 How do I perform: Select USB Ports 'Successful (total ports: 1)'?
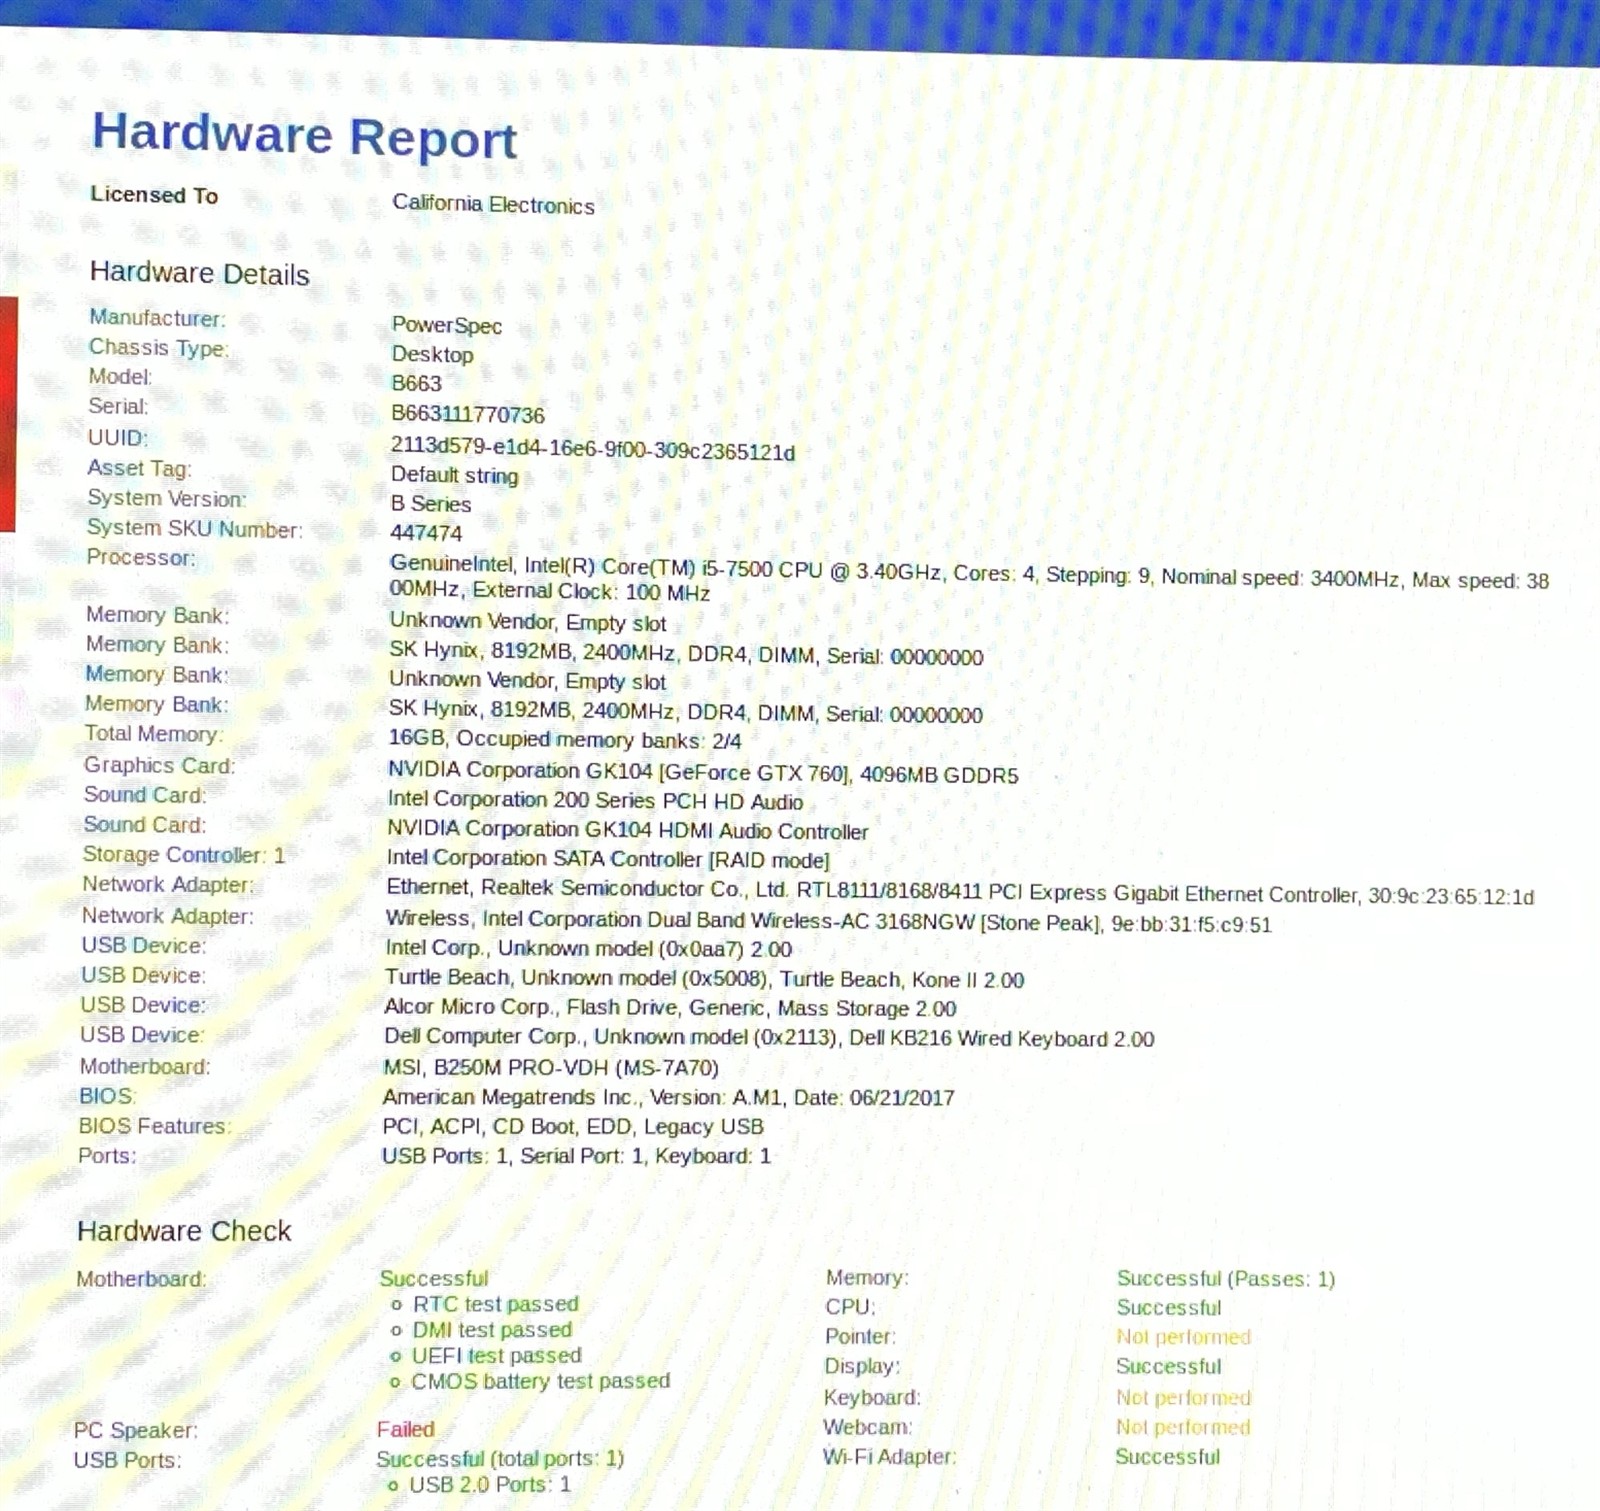coord(500,1458)
